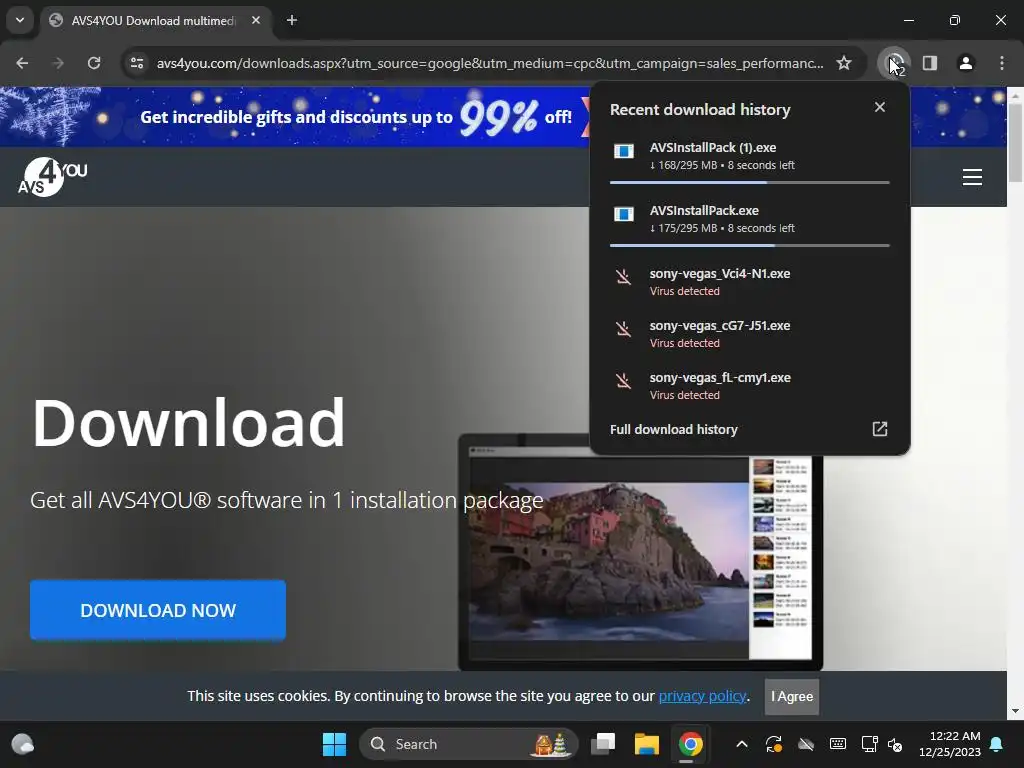Click the 99% off discount banner

pyautogui.click(x=356, y=117)
